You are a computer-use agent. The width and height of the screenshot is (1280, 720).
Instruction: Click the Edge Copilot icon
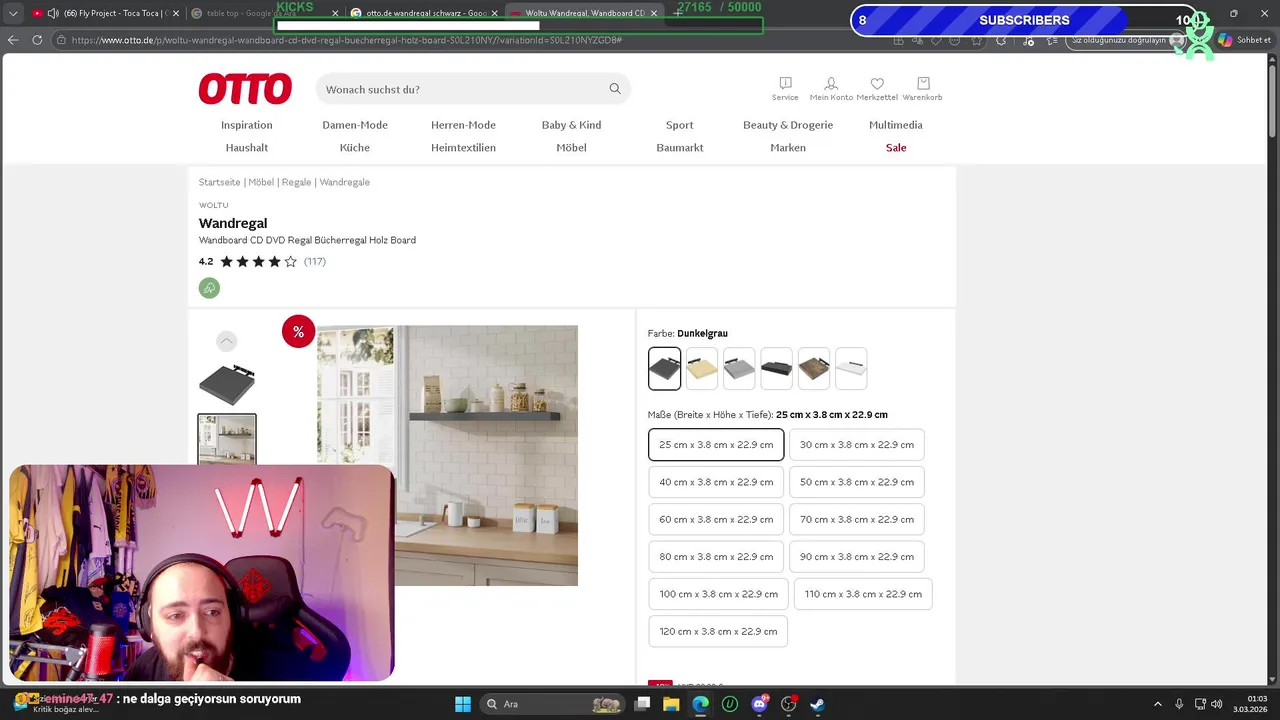tap(1225, 40)
